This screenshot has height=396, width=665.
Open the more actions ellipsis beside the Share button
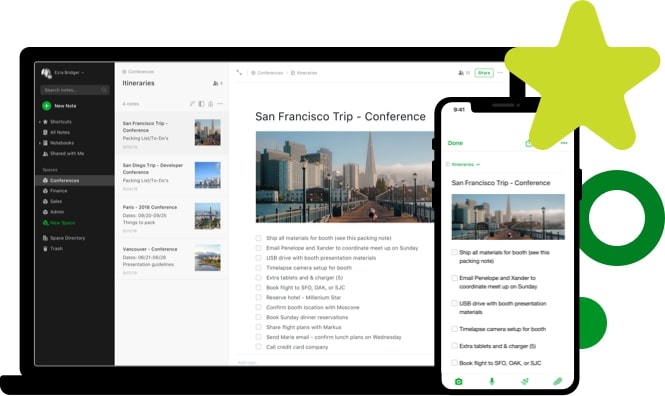point(500,73)
